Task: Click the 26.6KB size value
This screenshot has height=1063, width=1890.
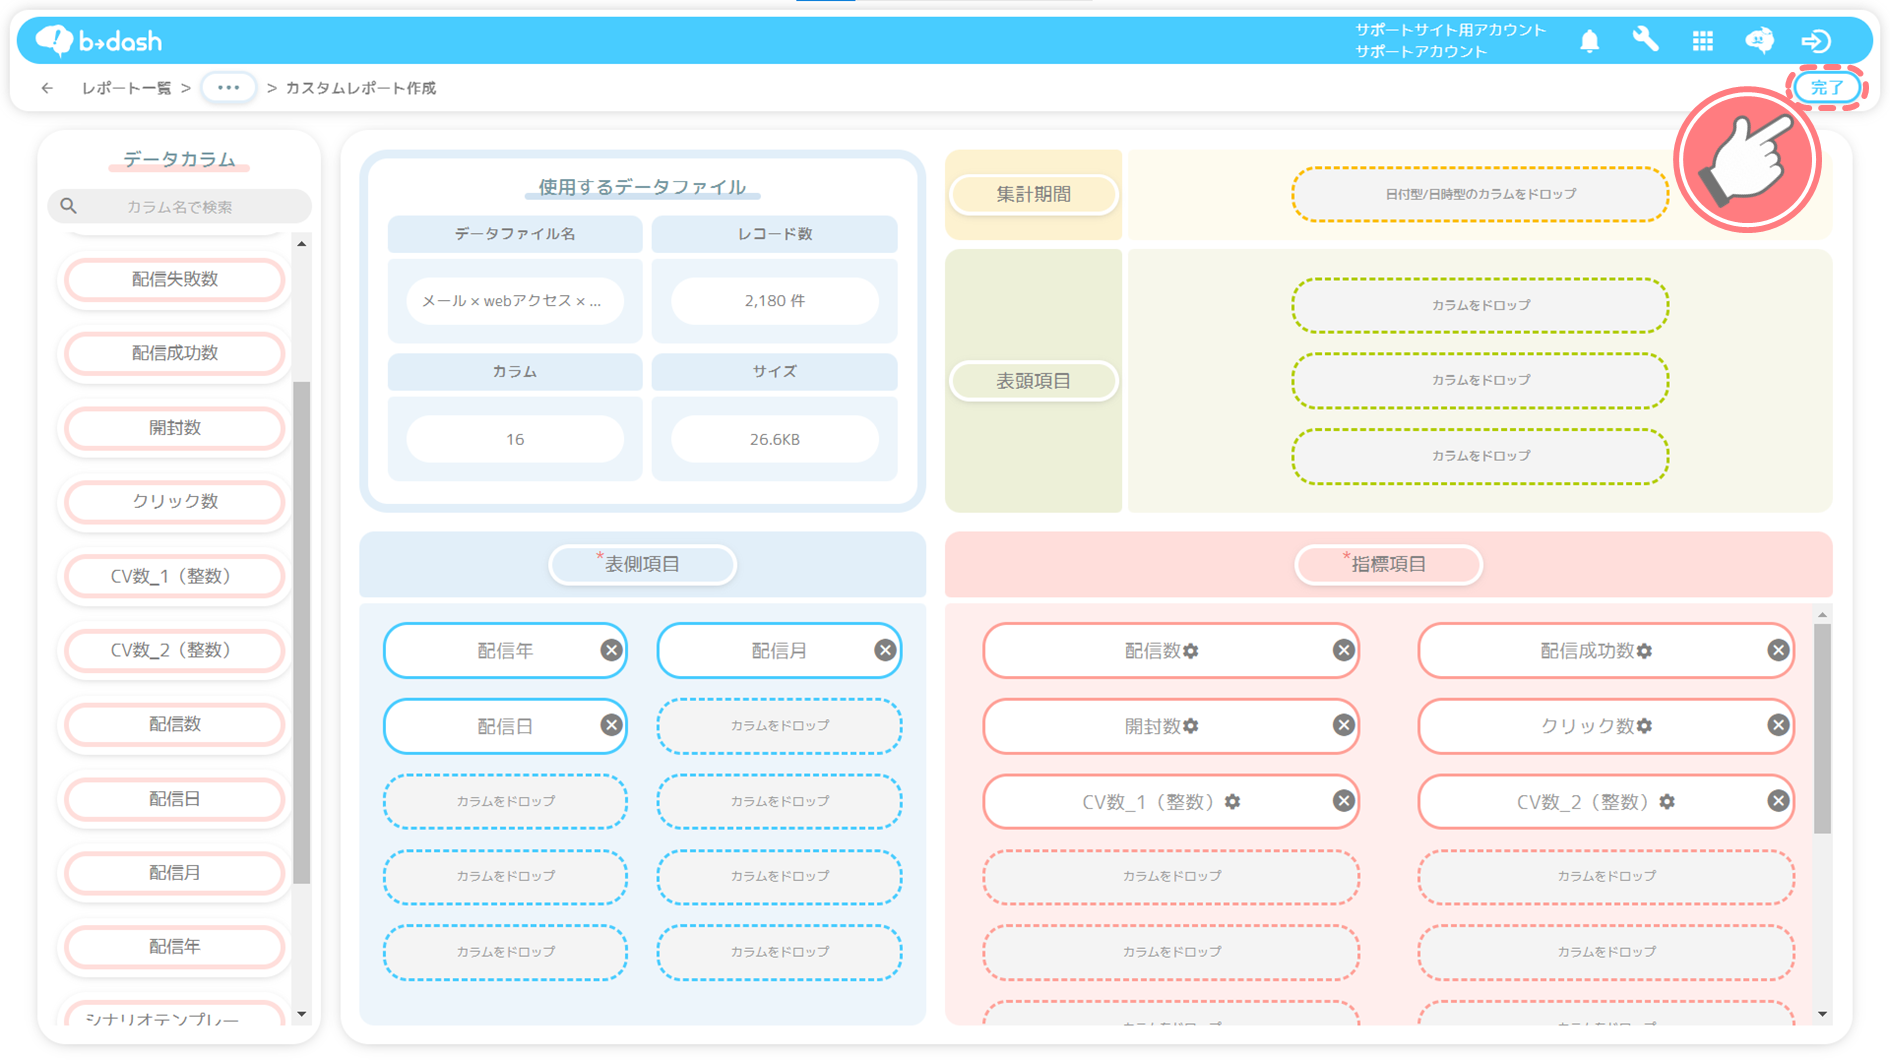Action: click(774, 439)
